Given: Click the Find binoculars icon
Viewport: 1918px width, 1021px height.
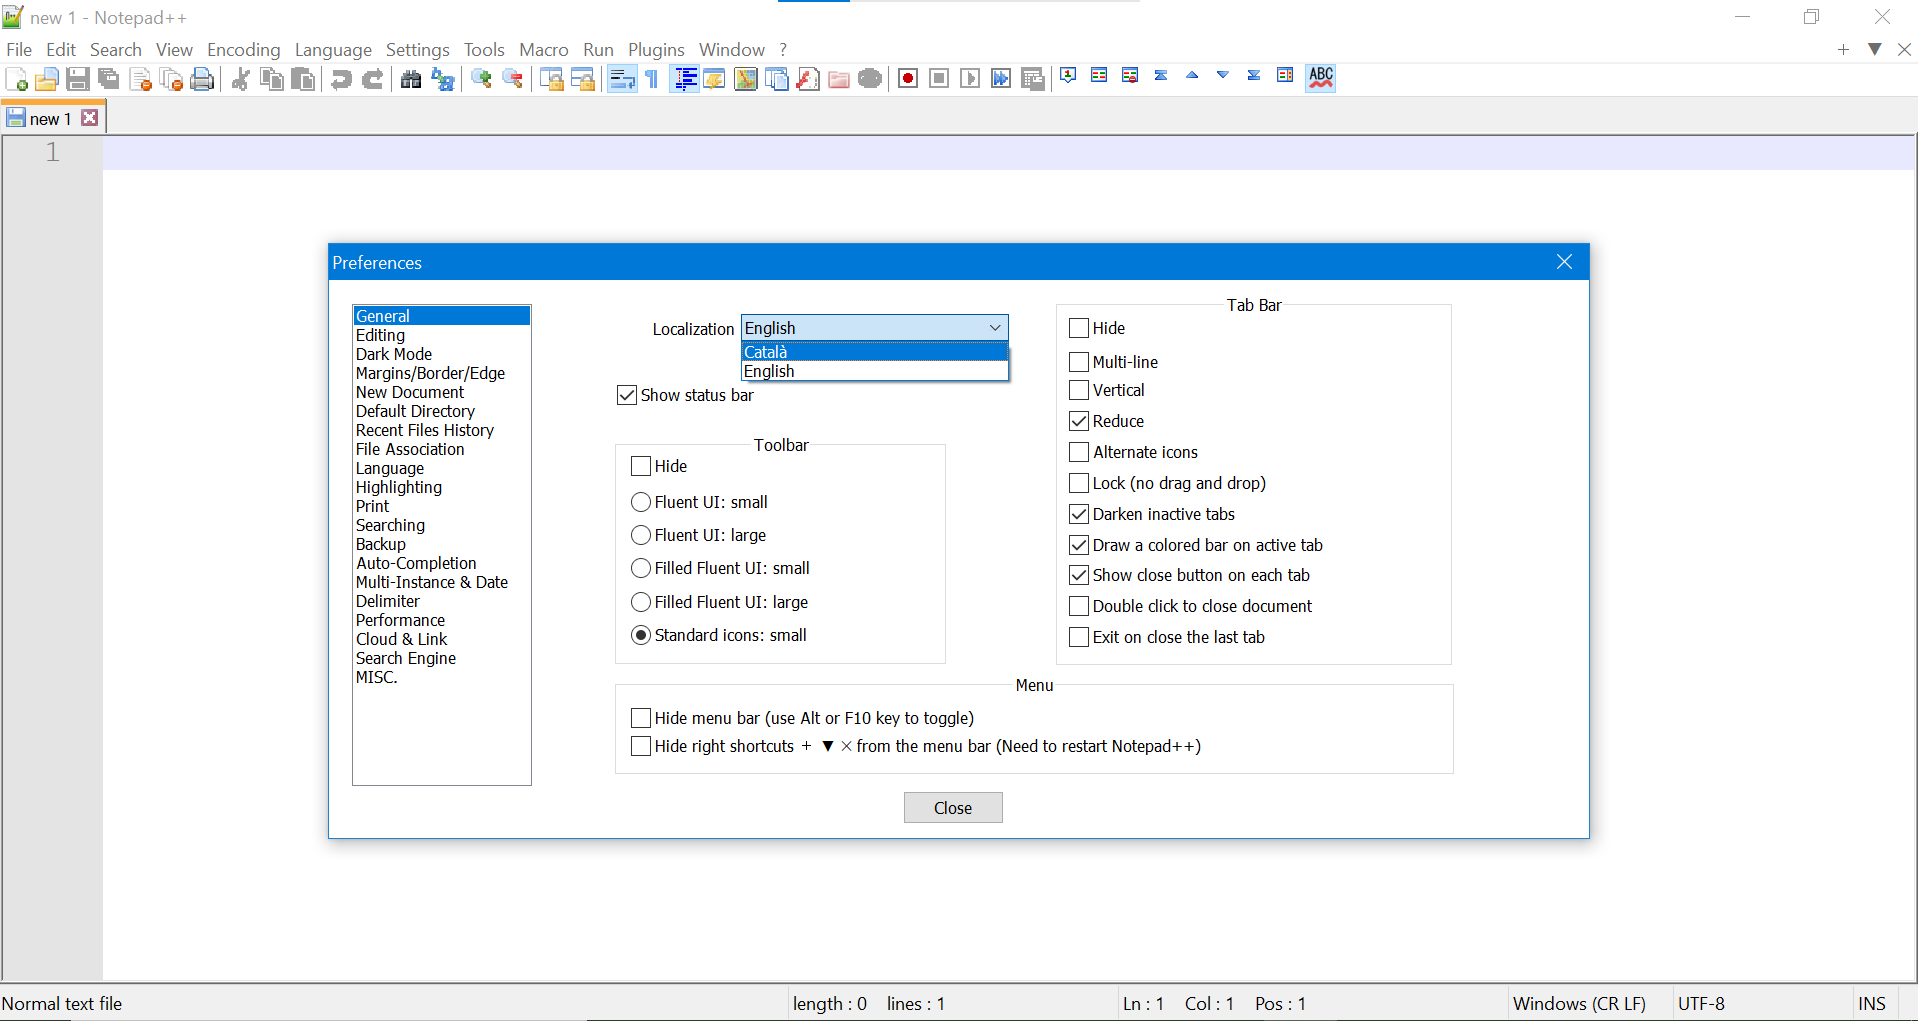Looking at the screenshot, I should point(411,79).
